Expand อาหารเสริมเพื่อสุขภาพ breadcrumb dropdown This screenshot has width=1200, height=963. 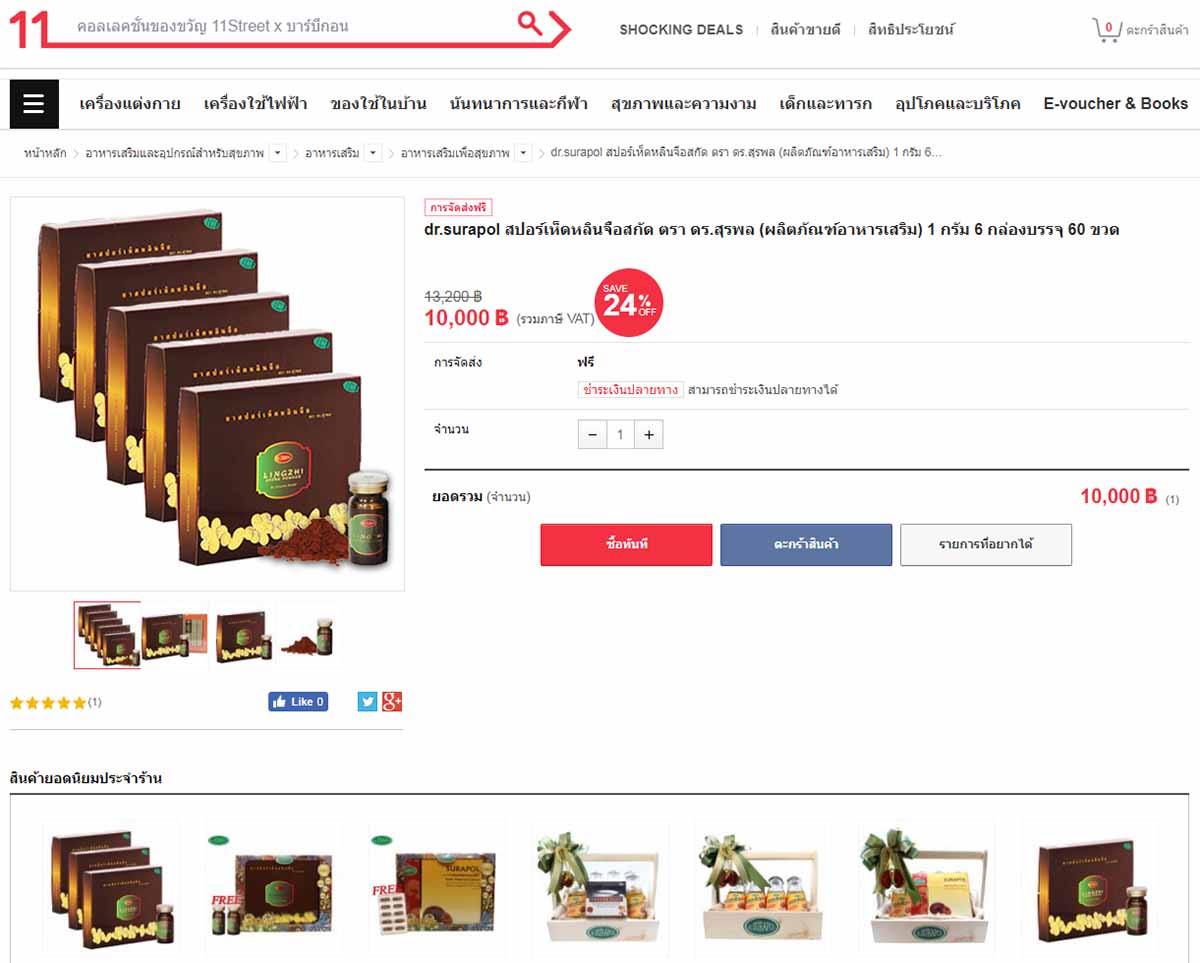[x=523, y=153]
